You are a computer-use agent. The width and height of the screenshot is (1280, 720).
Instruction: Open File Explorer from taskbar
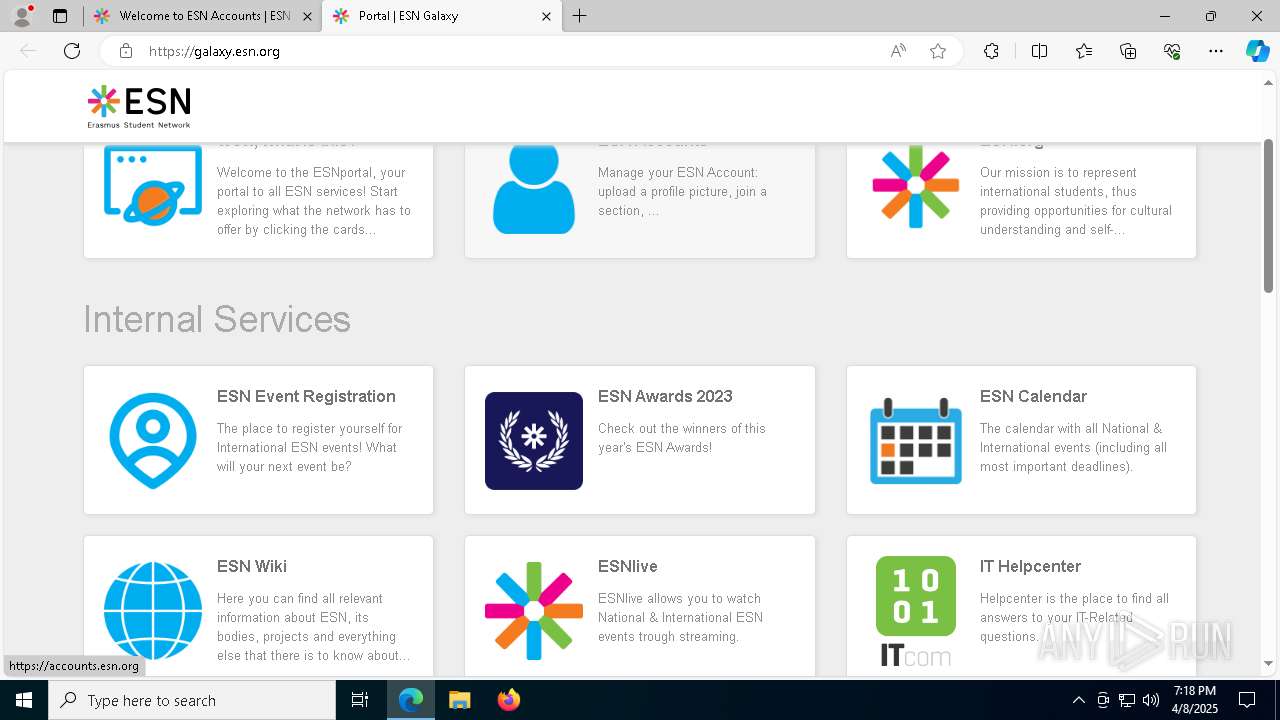click(460, 700)
